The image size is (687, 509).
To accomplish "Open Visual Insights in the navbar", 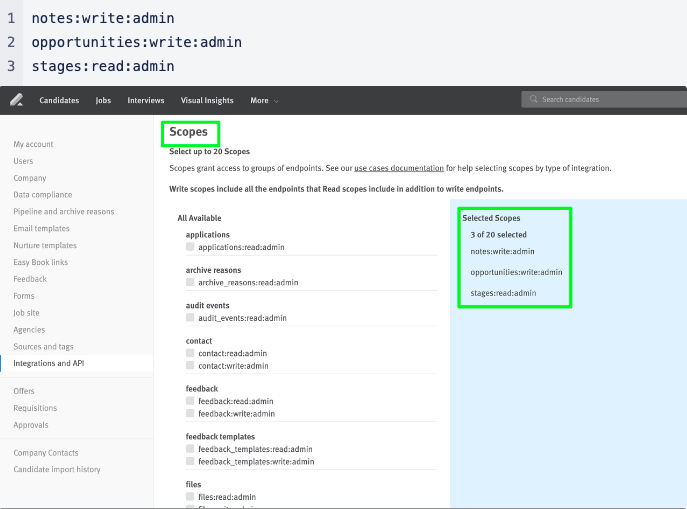I will (207, 100).
